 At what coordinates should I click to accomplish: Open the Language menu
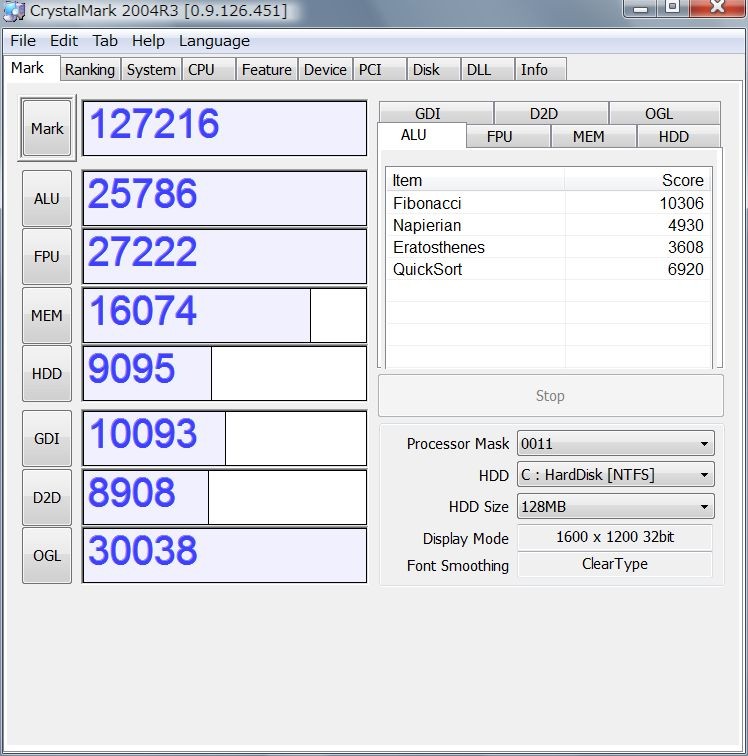pos(214,41)
